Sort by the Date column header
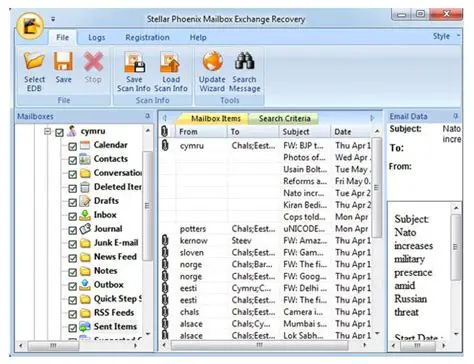Image resolution: width=474 pixels, height=364 pixels. coord(352,132)
